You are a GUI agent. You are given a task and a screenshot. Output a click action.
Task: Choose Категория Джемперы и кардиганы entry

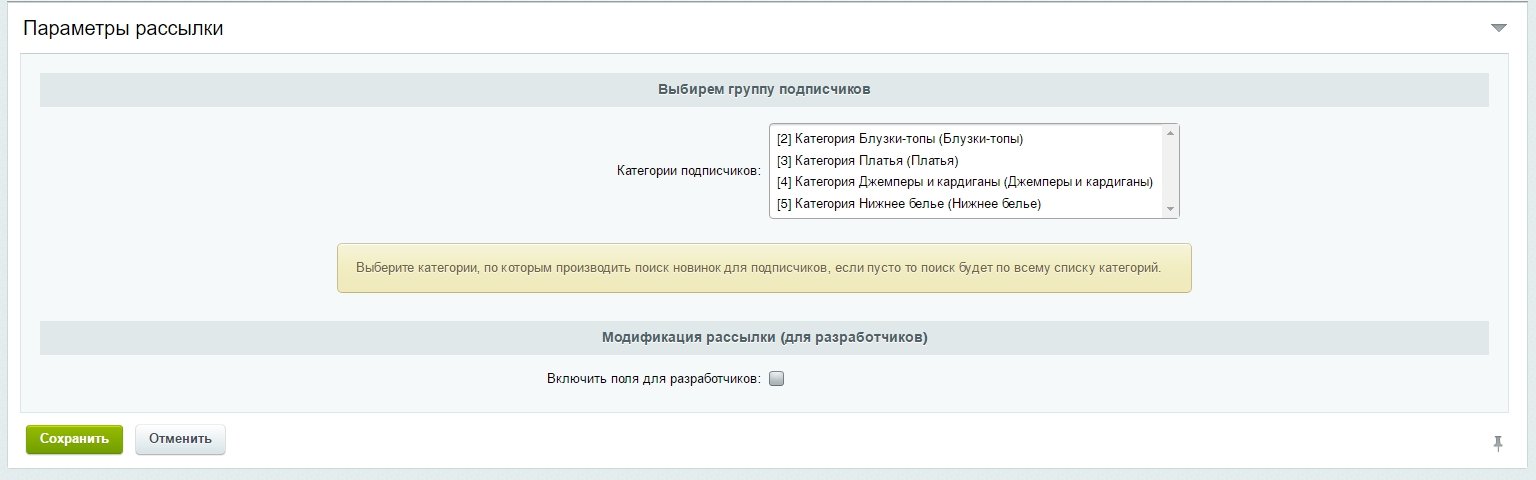click(x=965, y=182)
